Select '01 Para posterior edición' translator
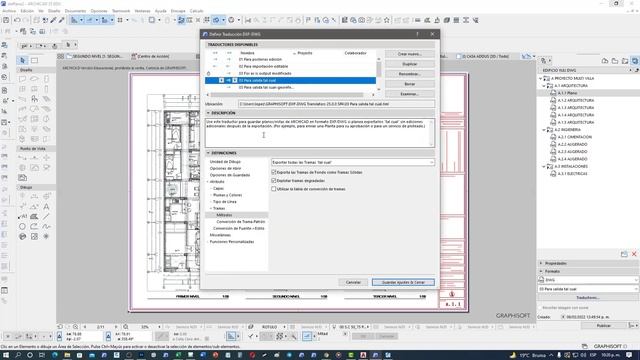640x360 pixels. (x=260, y=59)
